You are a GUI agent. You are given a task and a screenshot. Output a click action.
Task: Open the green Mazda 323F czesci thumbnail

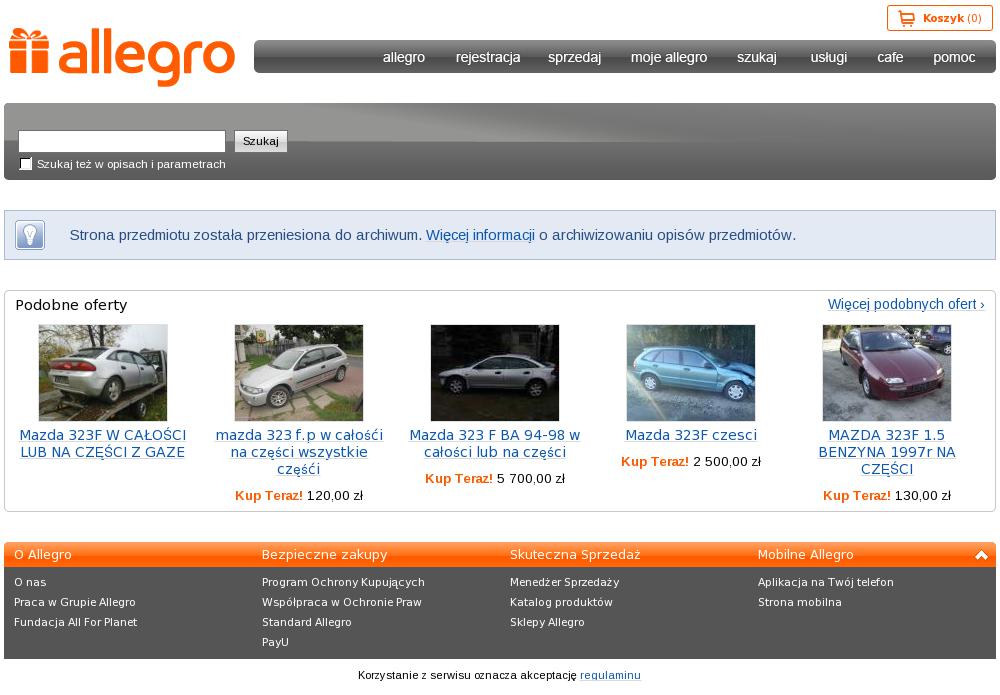[x=691, y=373]
